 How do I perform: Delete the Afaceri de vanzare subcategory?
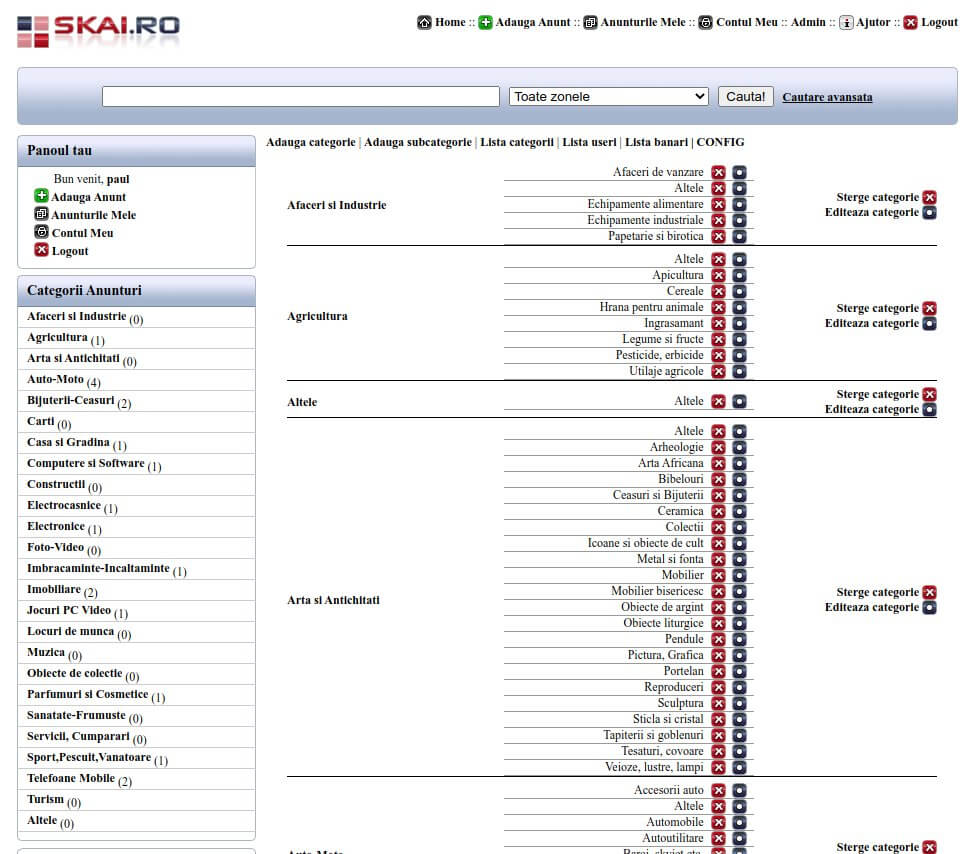point(719,172)
